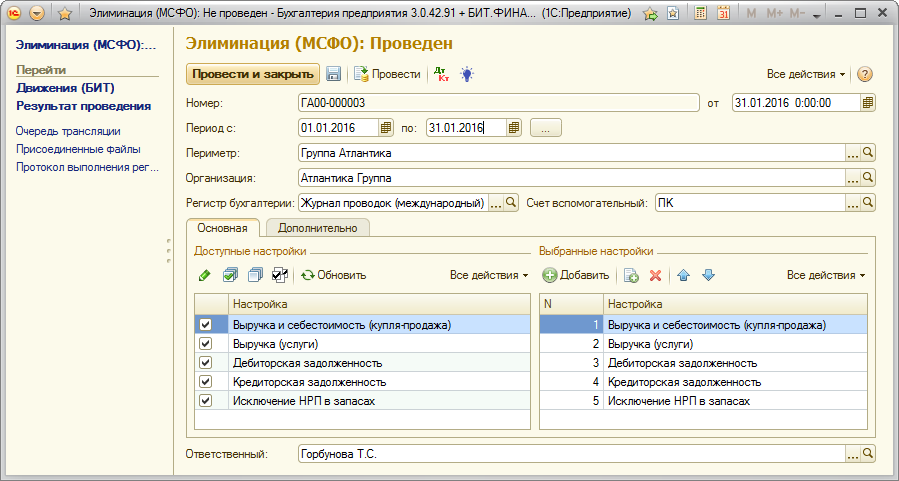Screen dimensions: 899x481
Task: Click the save (floppy disk) icon
Action: [x=334, y=74]
